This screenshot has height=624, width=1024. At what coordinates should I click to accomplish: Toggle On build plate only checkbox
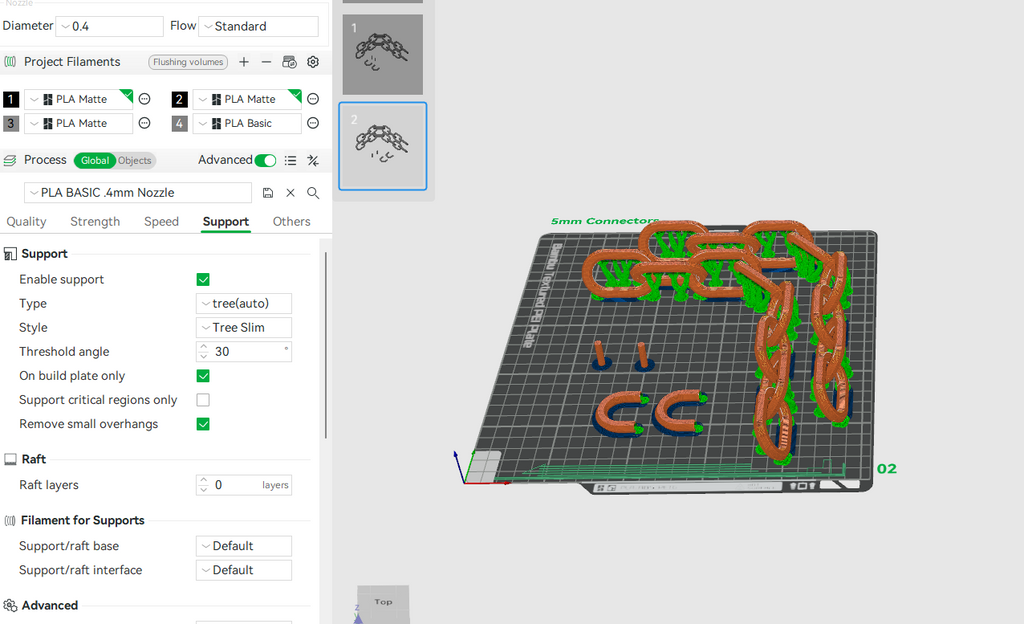[x=203, y=376]
